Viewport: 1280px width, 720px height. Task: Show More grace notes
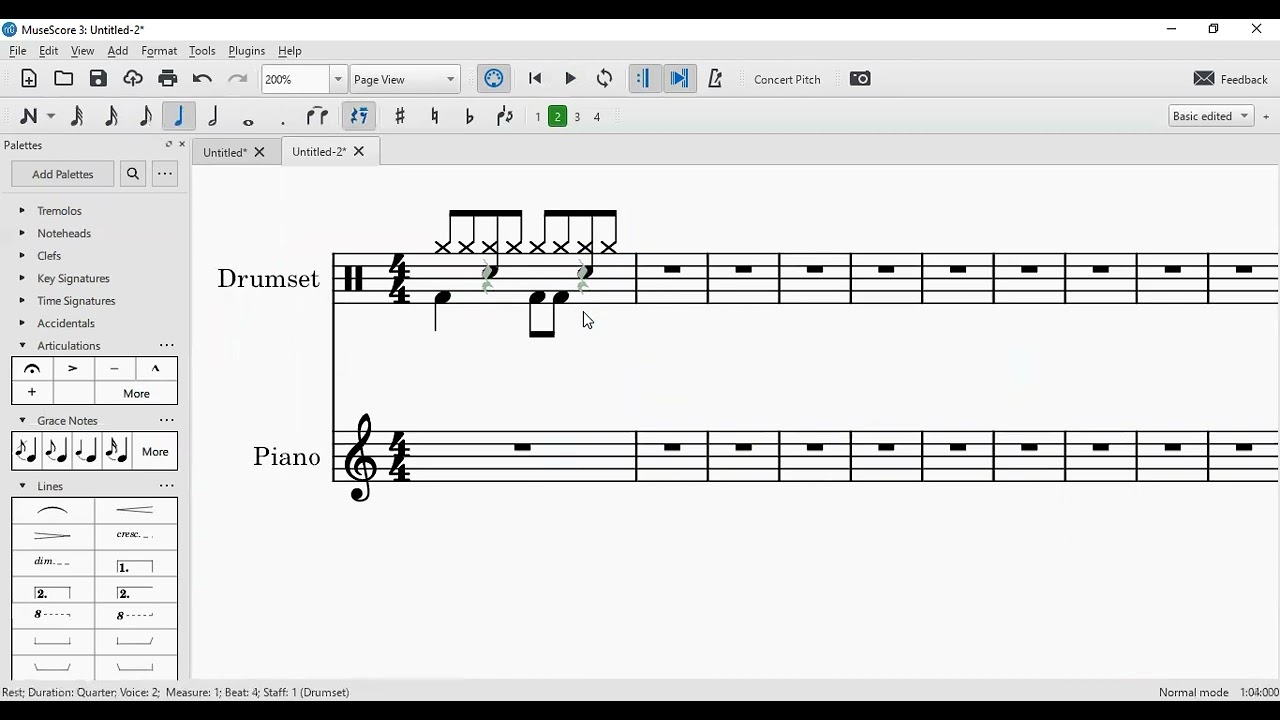pos(155,452)
